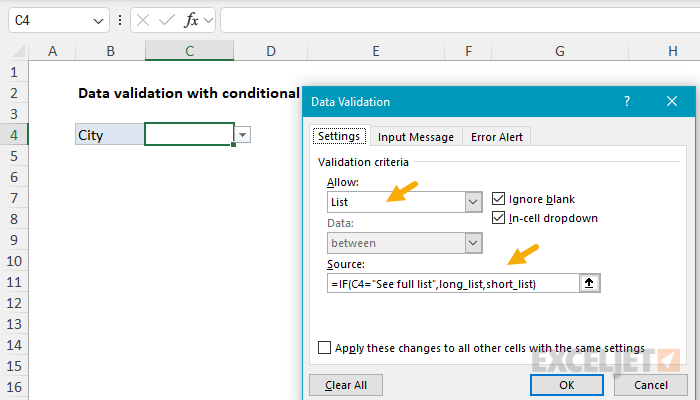
Task: Select column G header
Action: (x=560, y=51)
